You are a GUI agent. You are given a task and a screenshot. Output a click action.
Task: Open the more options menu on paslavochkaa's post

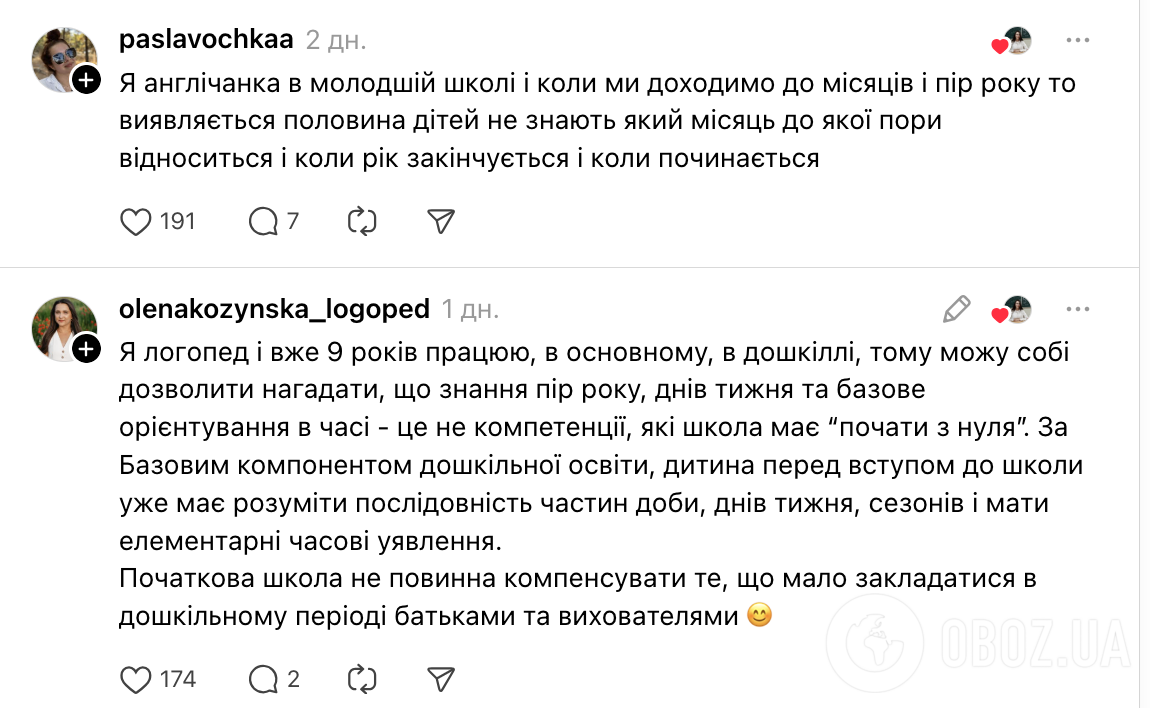1077,40
